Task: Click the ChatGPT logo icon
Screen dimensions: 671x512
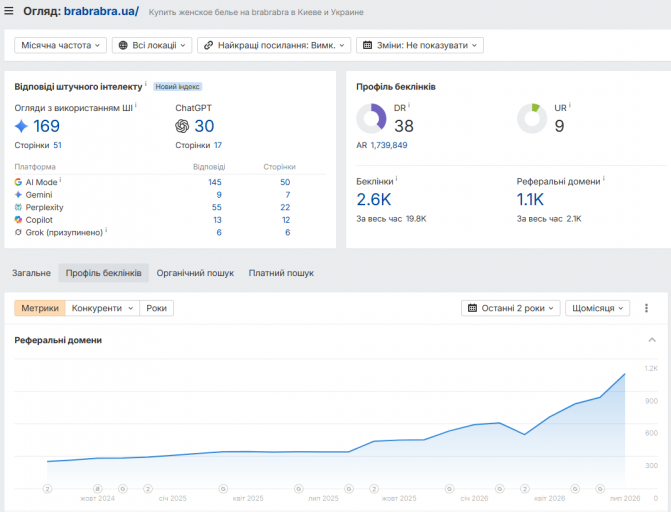Action: click(x=182, y=126)
